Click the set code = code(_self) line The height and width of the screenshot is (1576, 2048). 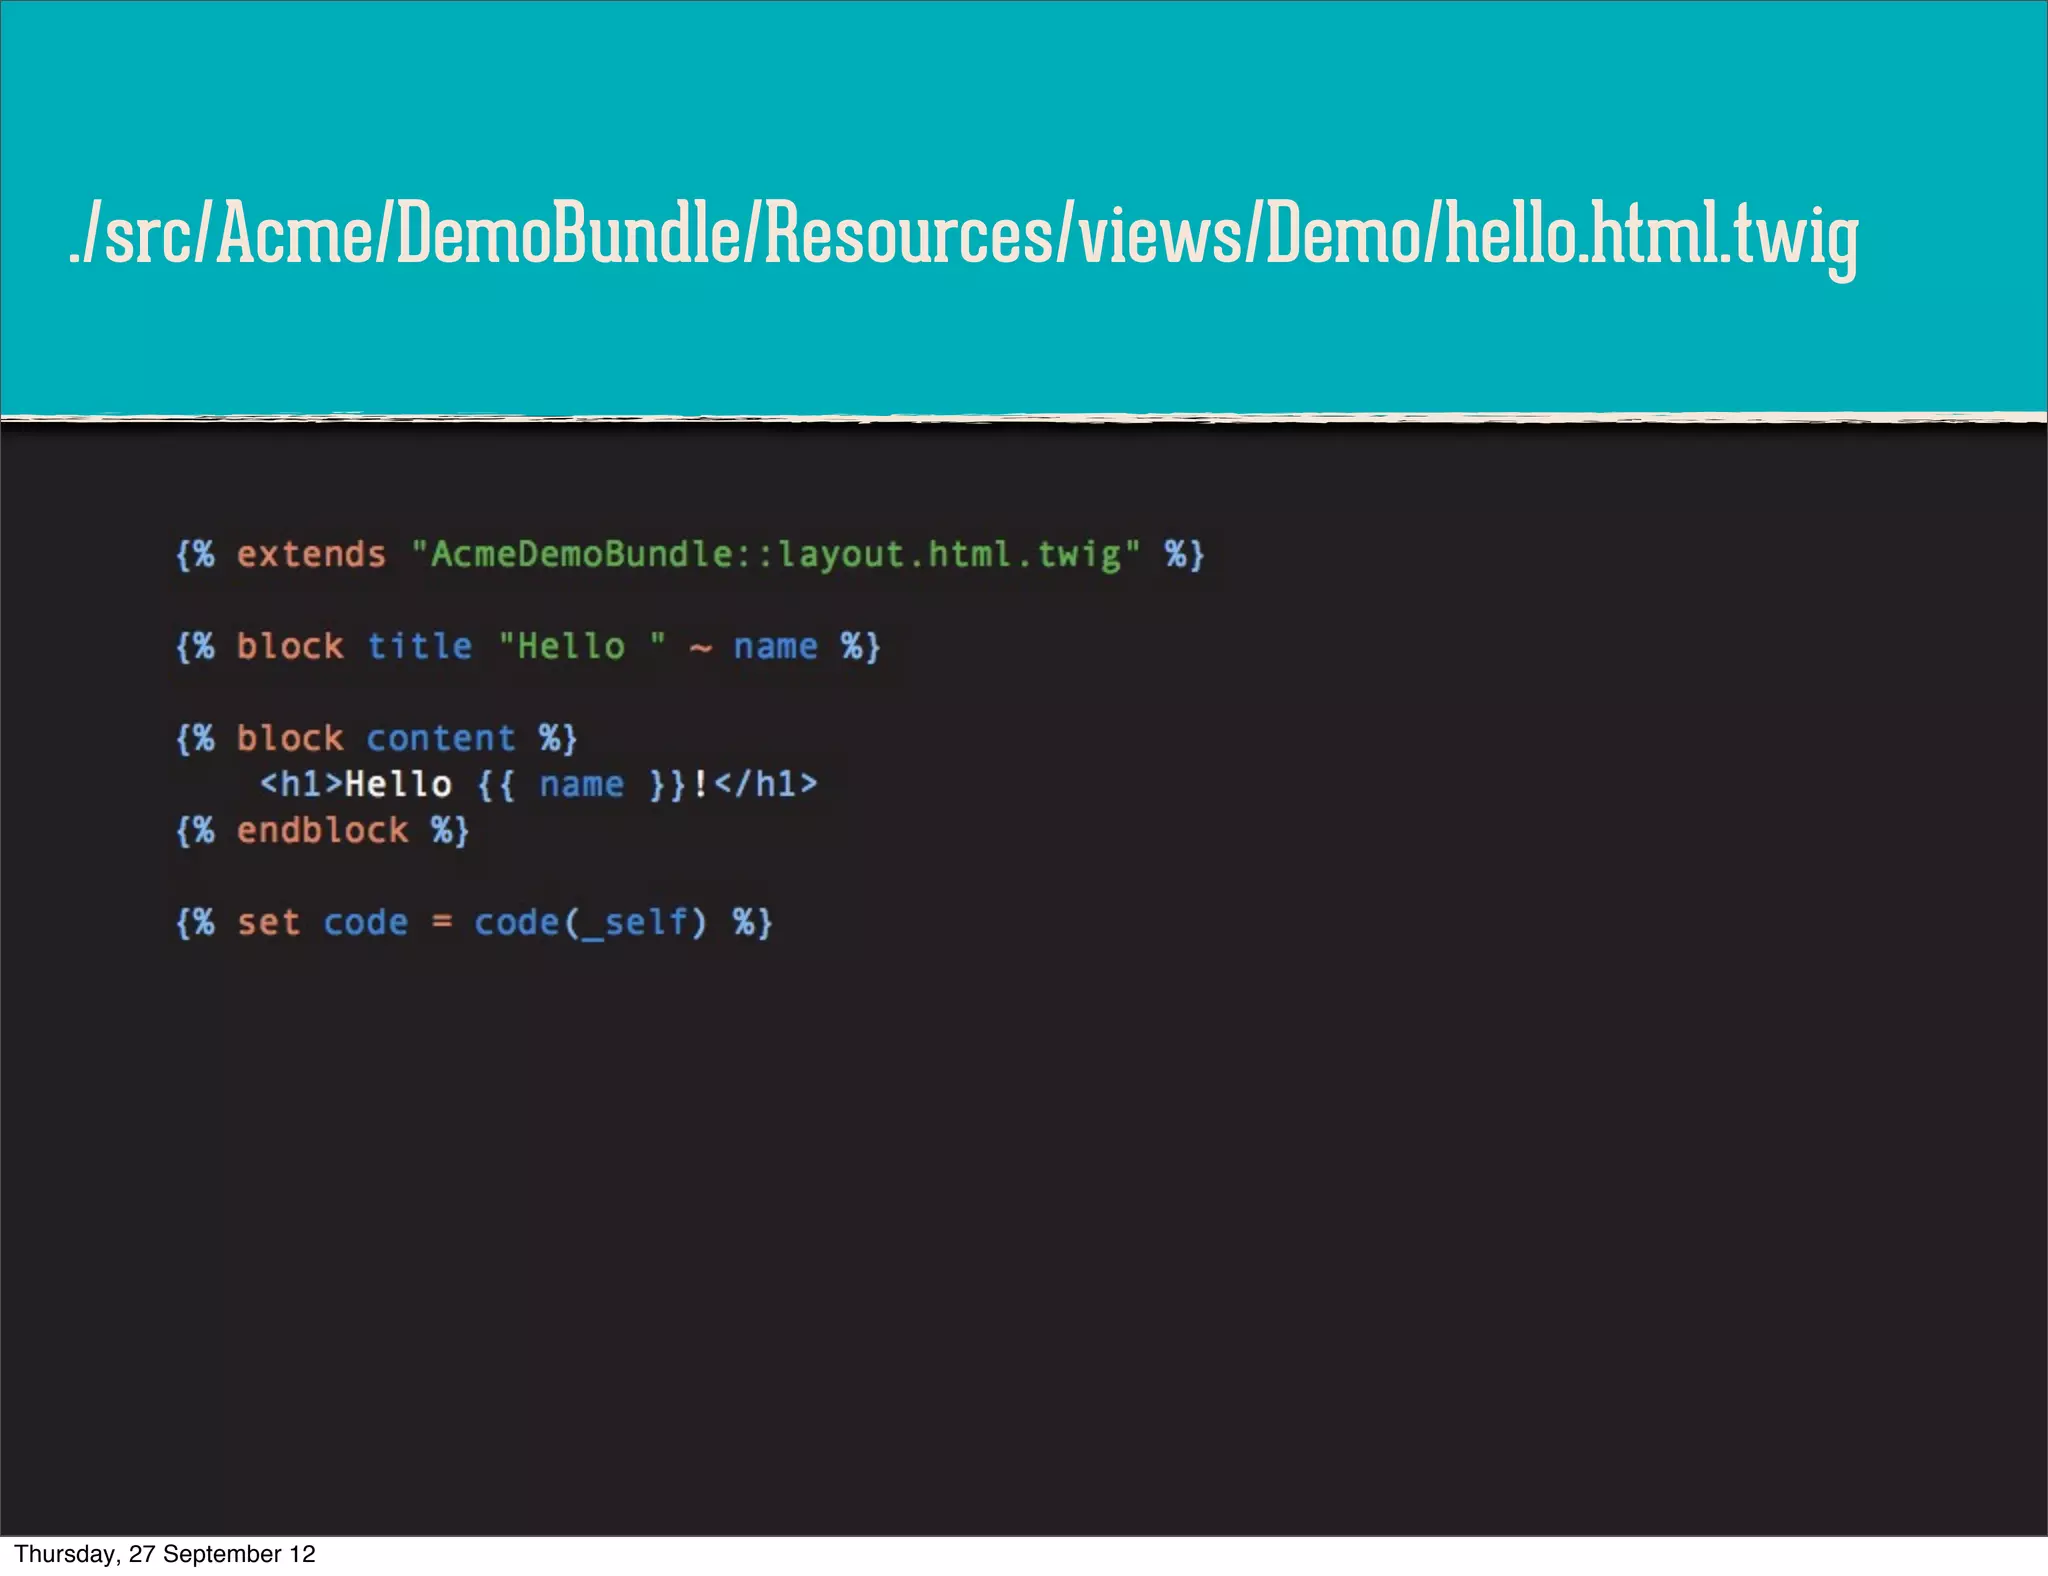coord(474,922)
